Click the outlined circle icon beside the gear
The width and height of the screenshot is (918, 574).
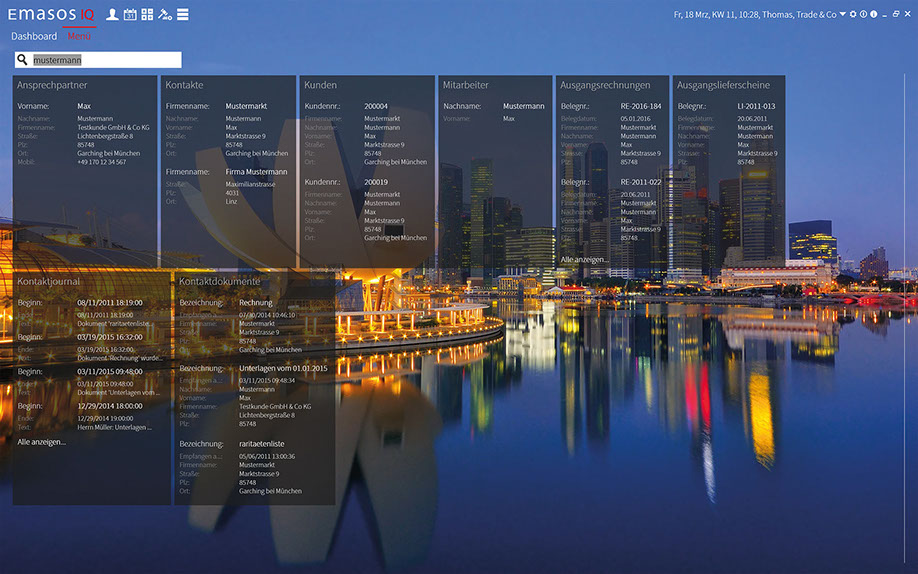(x=863, y=15)
